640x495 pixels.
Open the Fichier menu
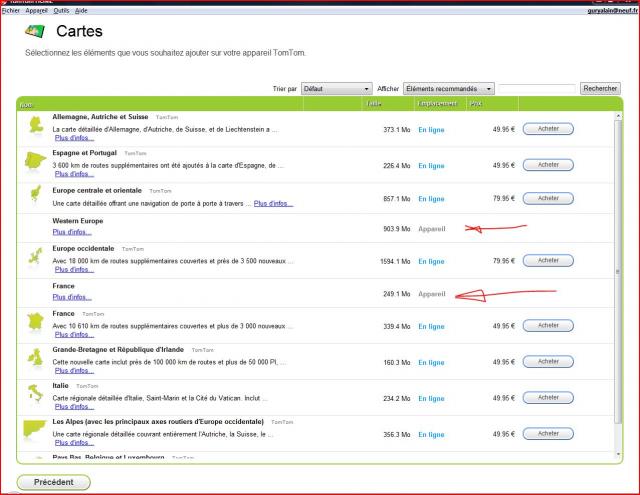tap(11, 11)
